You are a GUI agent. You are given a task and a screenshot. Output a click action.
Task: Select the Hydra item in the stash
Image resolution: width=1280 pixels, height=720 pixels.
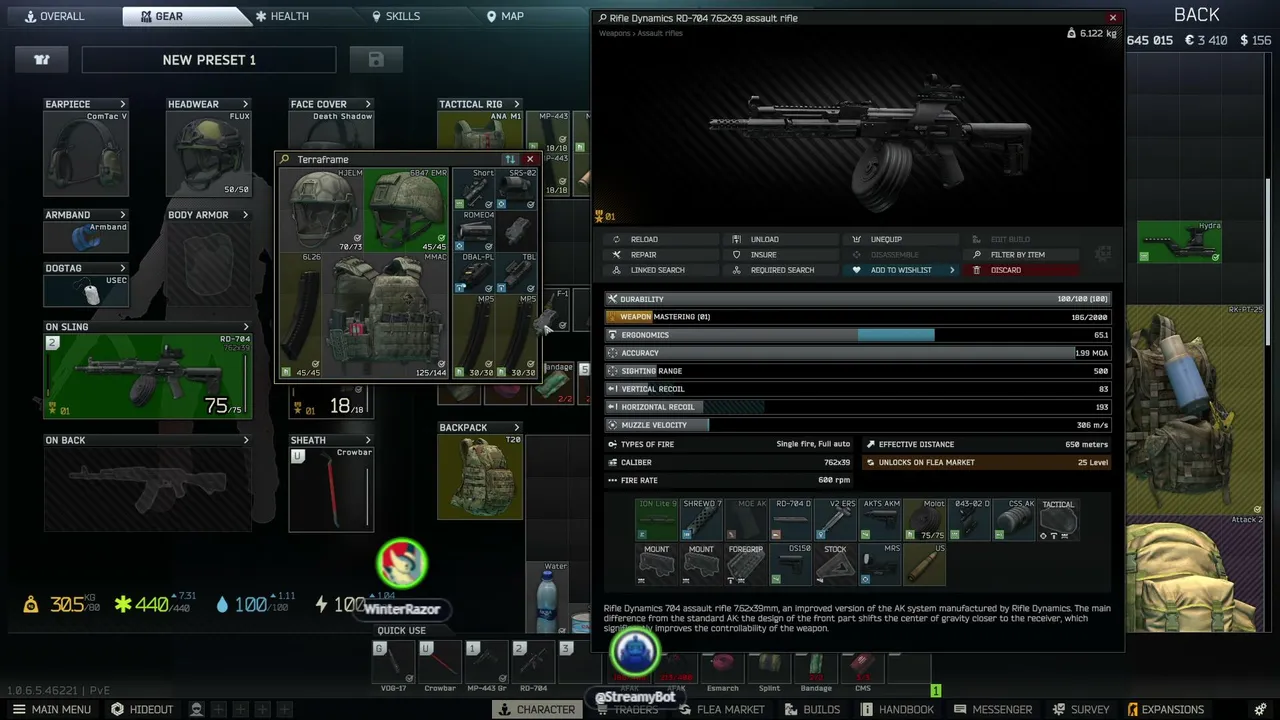(1180, 242)
